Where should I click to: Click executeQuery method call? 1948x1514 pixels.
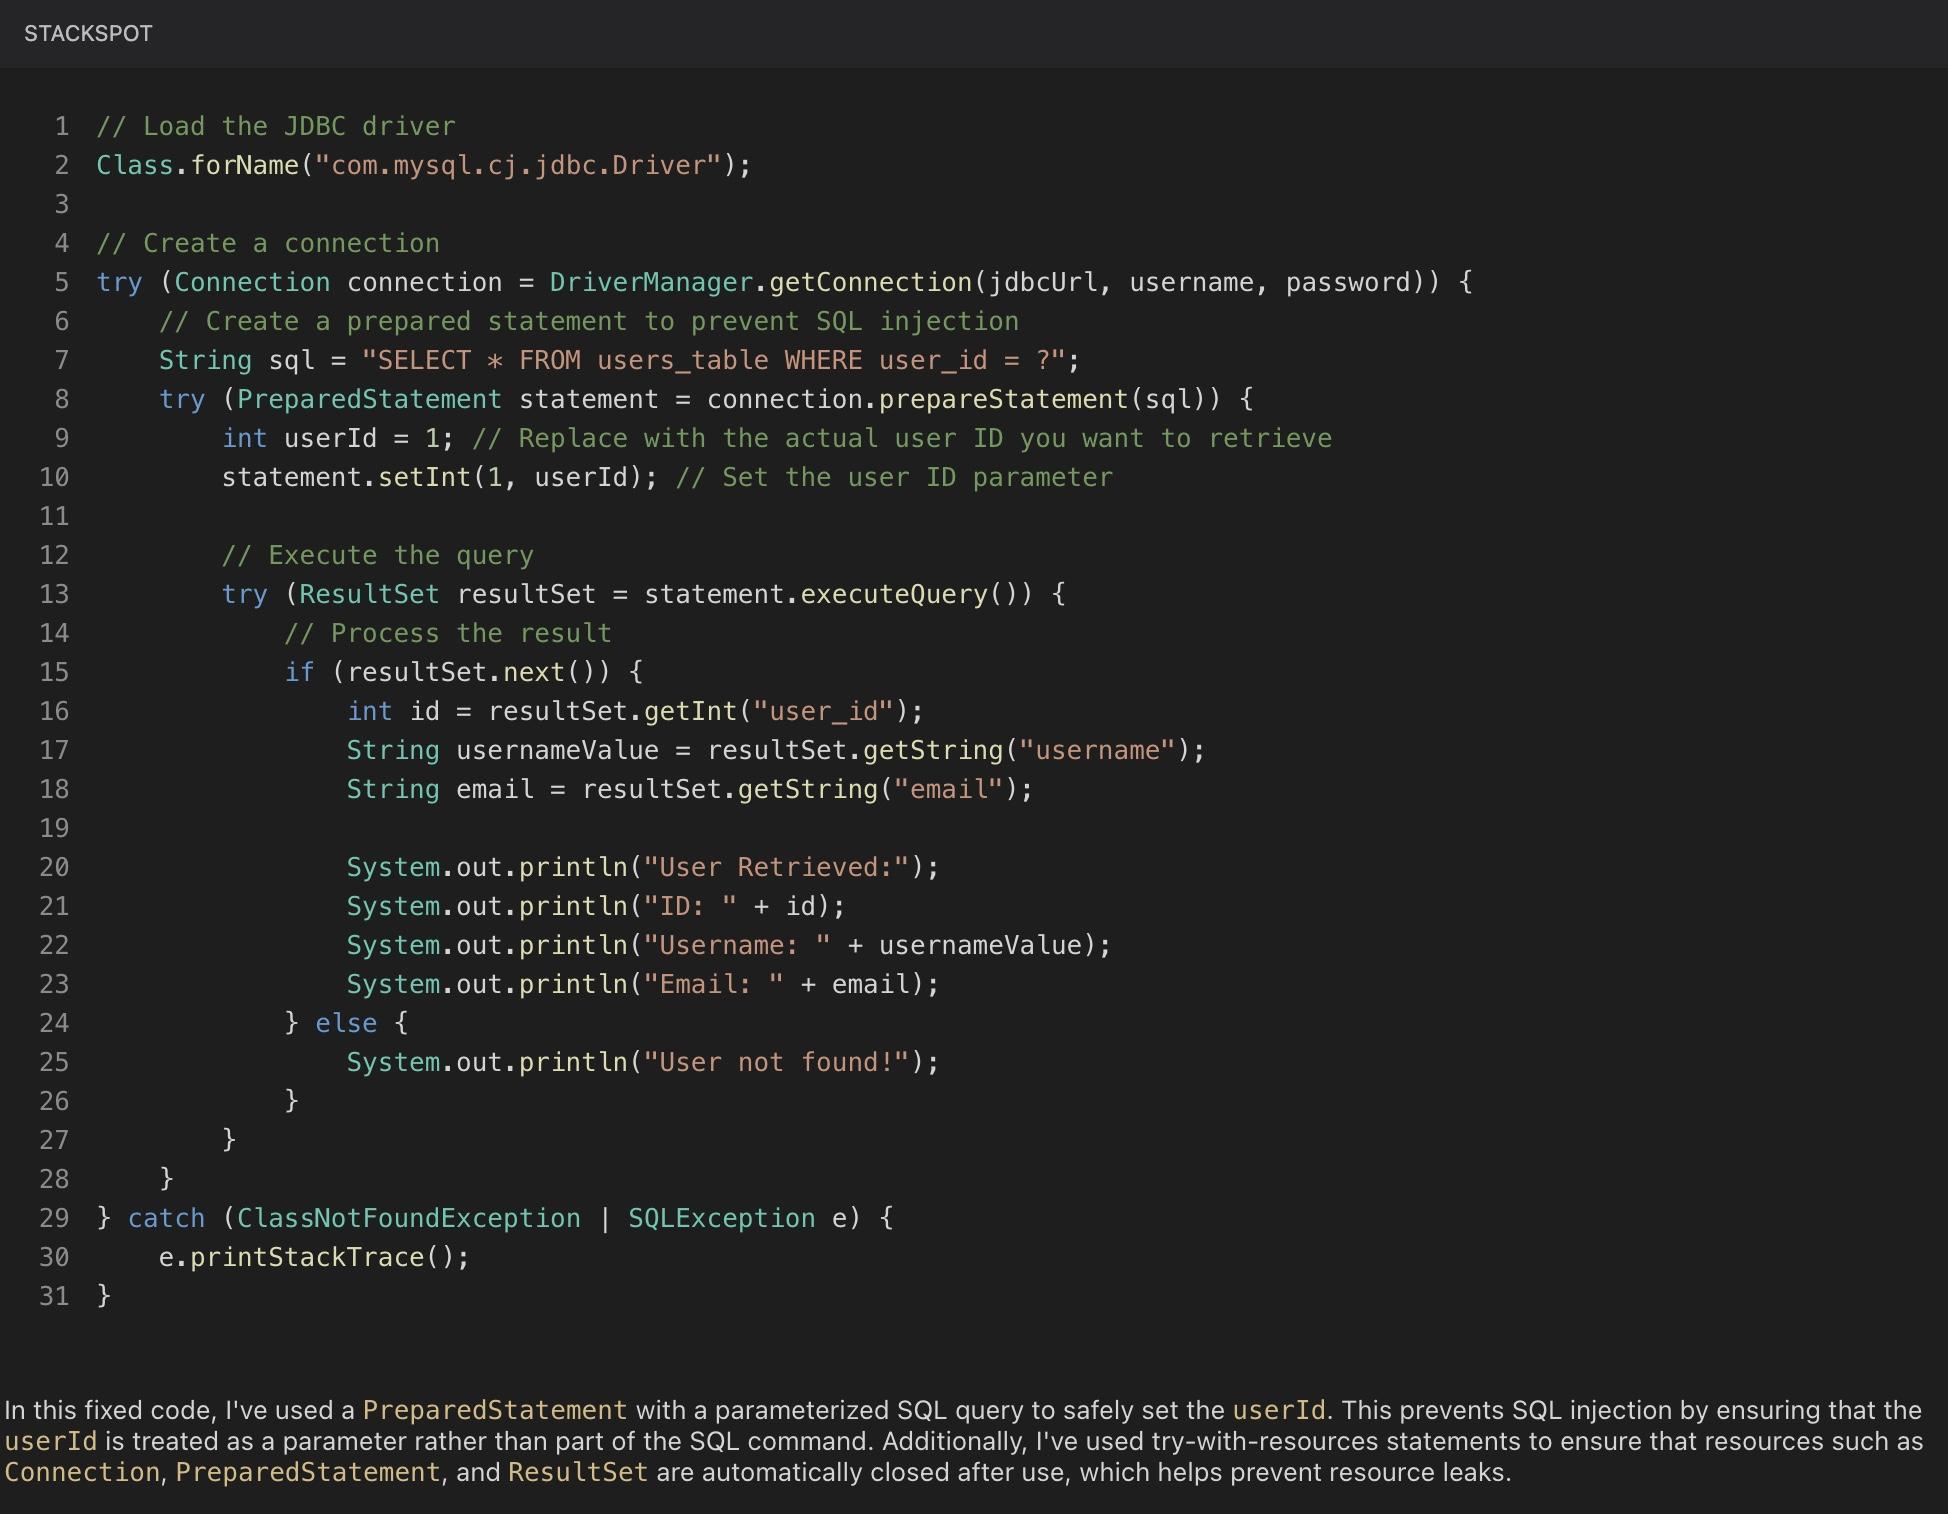tap(893, 594)
